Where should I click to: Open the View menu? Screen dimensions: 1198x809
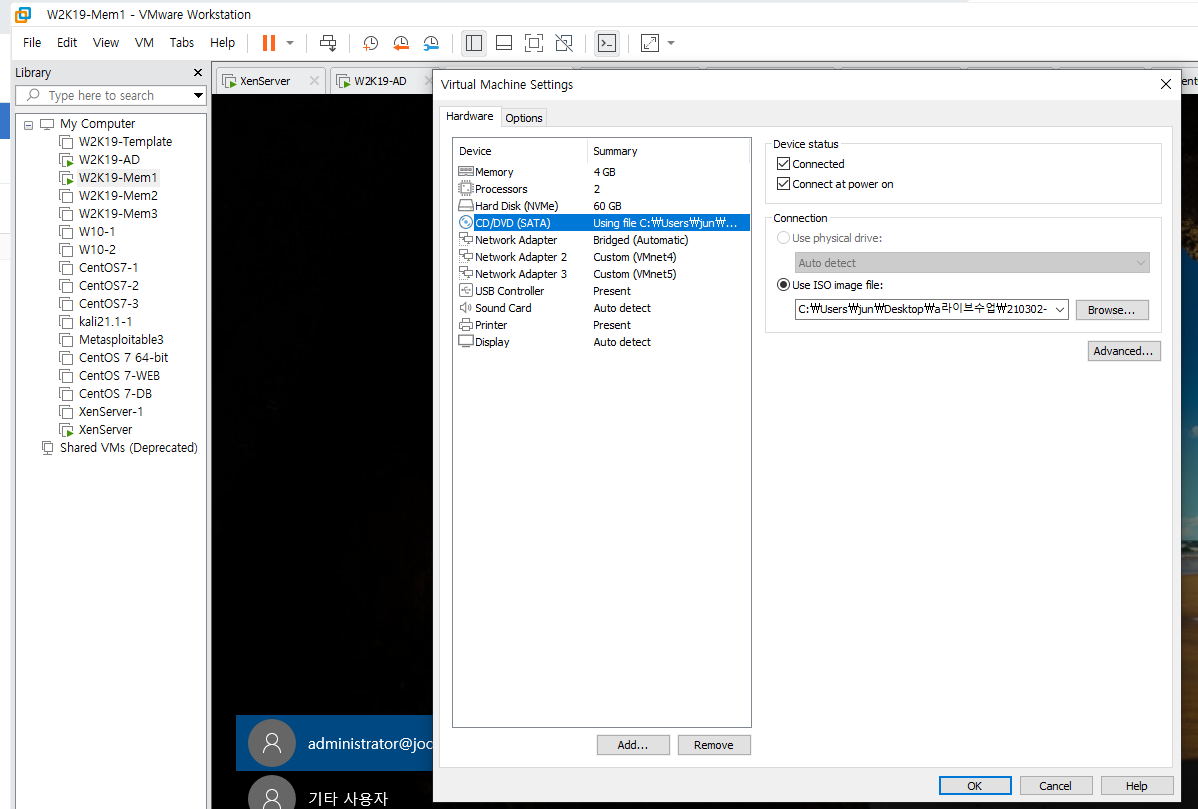105,43
